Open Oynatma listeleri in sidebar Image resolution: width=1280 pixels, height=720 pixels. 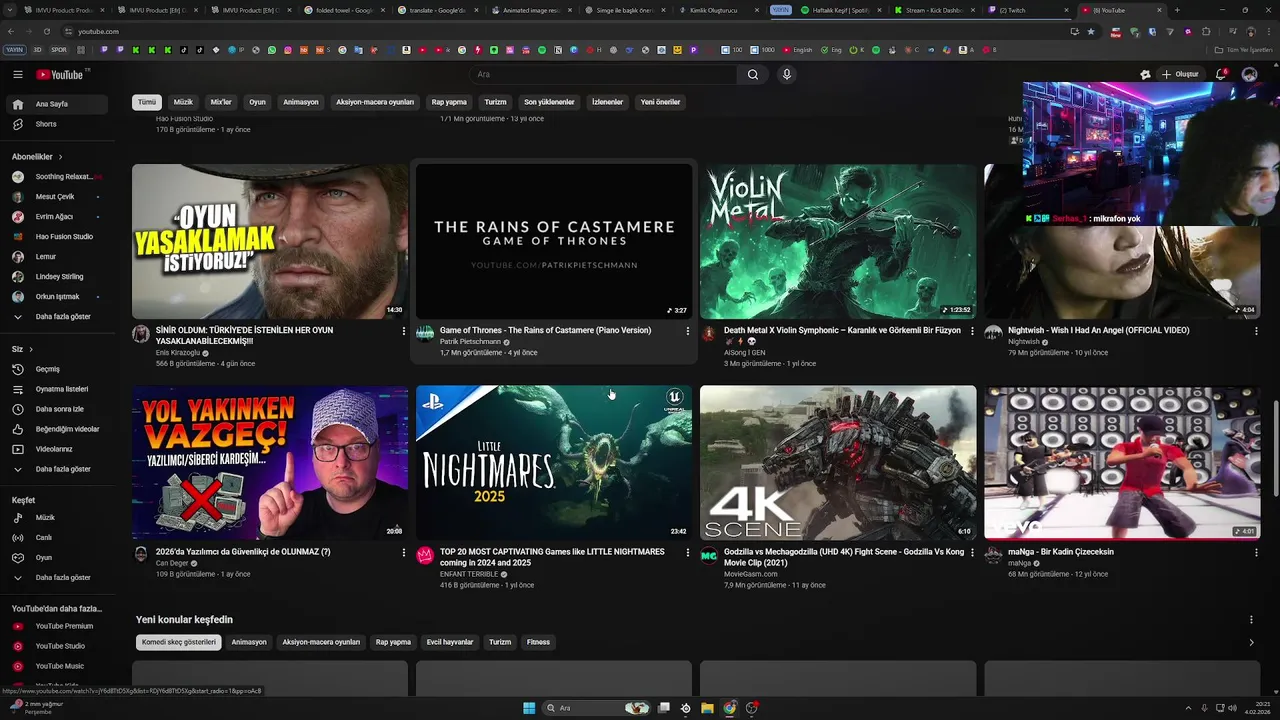(58, 389)
